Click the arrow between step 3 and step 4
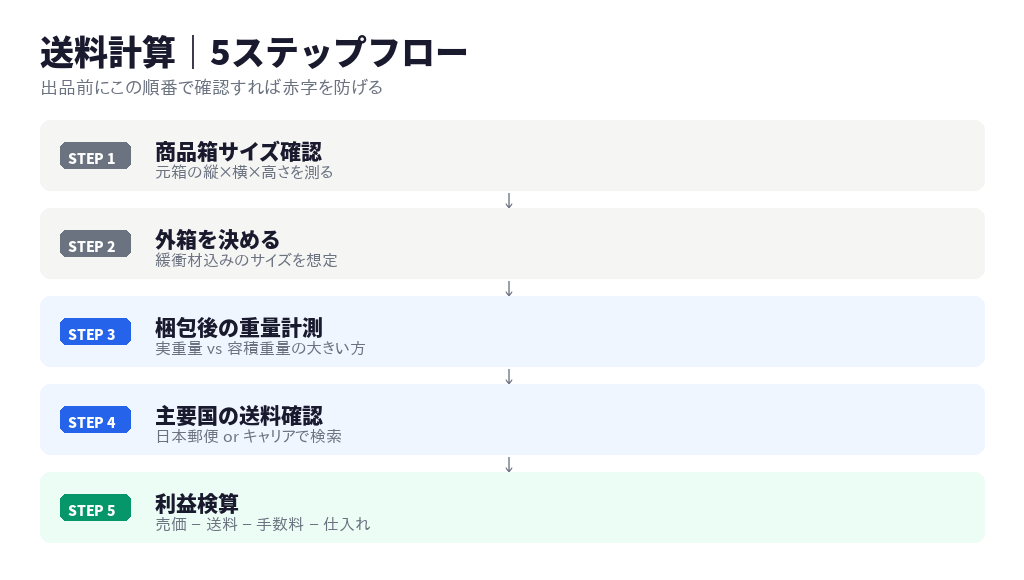Image resolution: width=1024 pixels, height=580 pixels. click(x=509, y=376)
